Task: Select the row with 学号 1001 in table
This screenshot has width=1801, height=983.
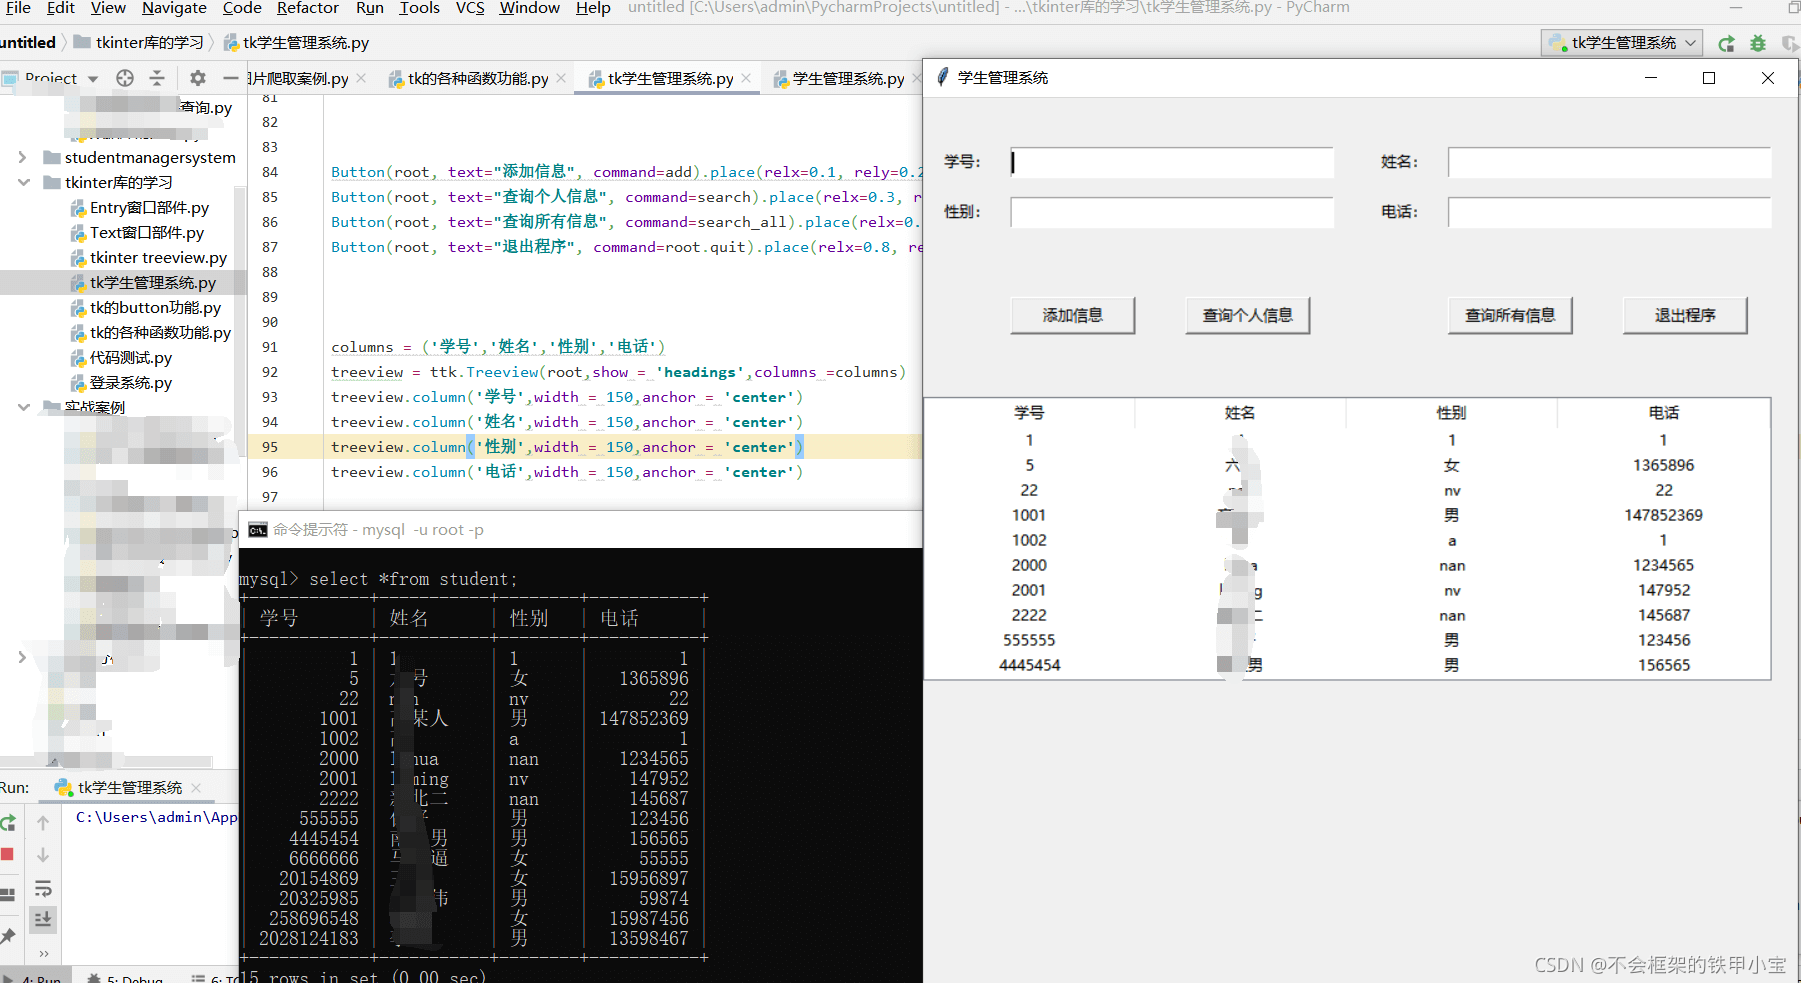Action: [1029, 515]
